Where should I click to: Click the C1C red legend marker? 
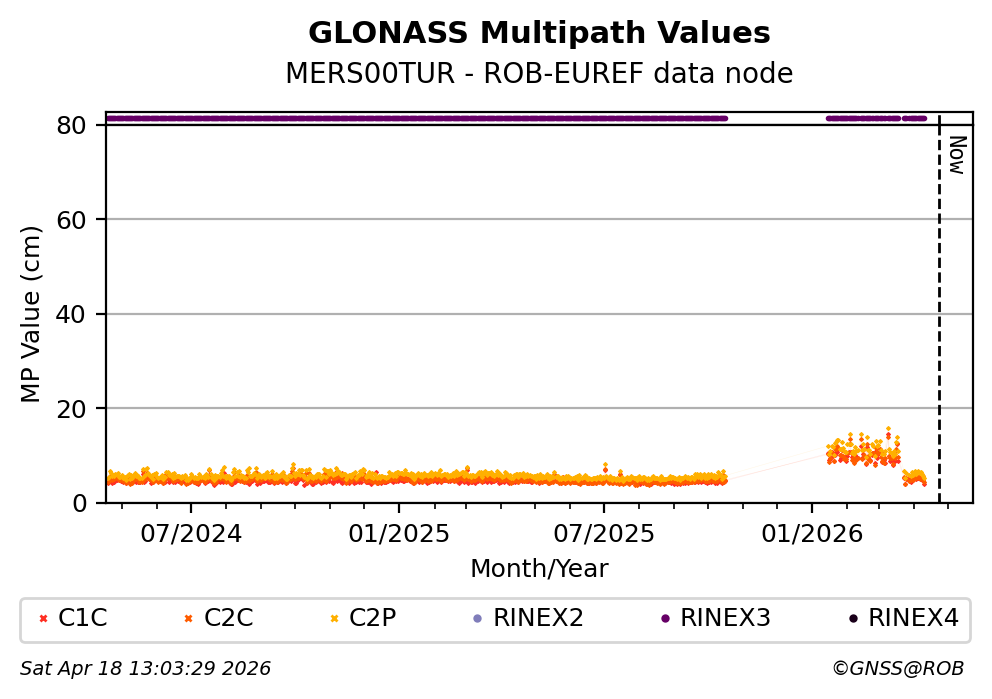[43, 619]
